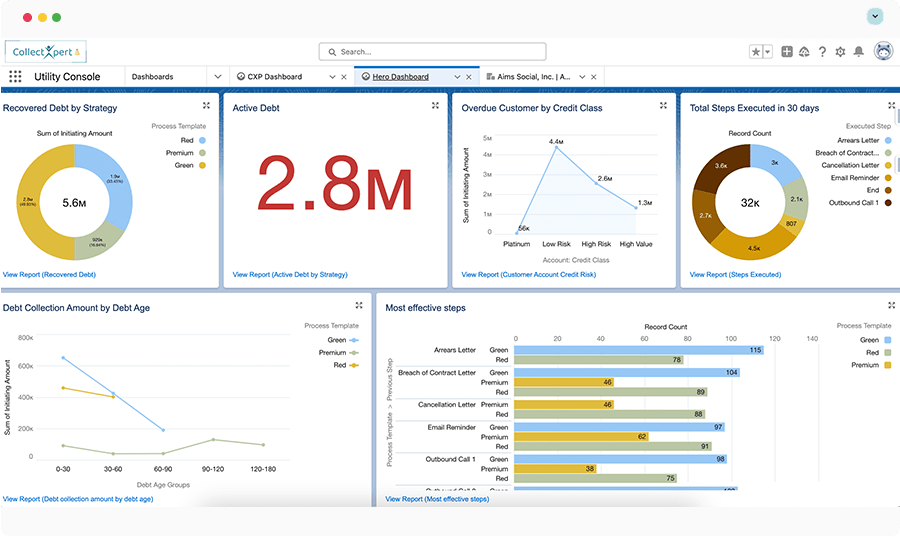Open the App Launcher grid icon

click(15, 77)
